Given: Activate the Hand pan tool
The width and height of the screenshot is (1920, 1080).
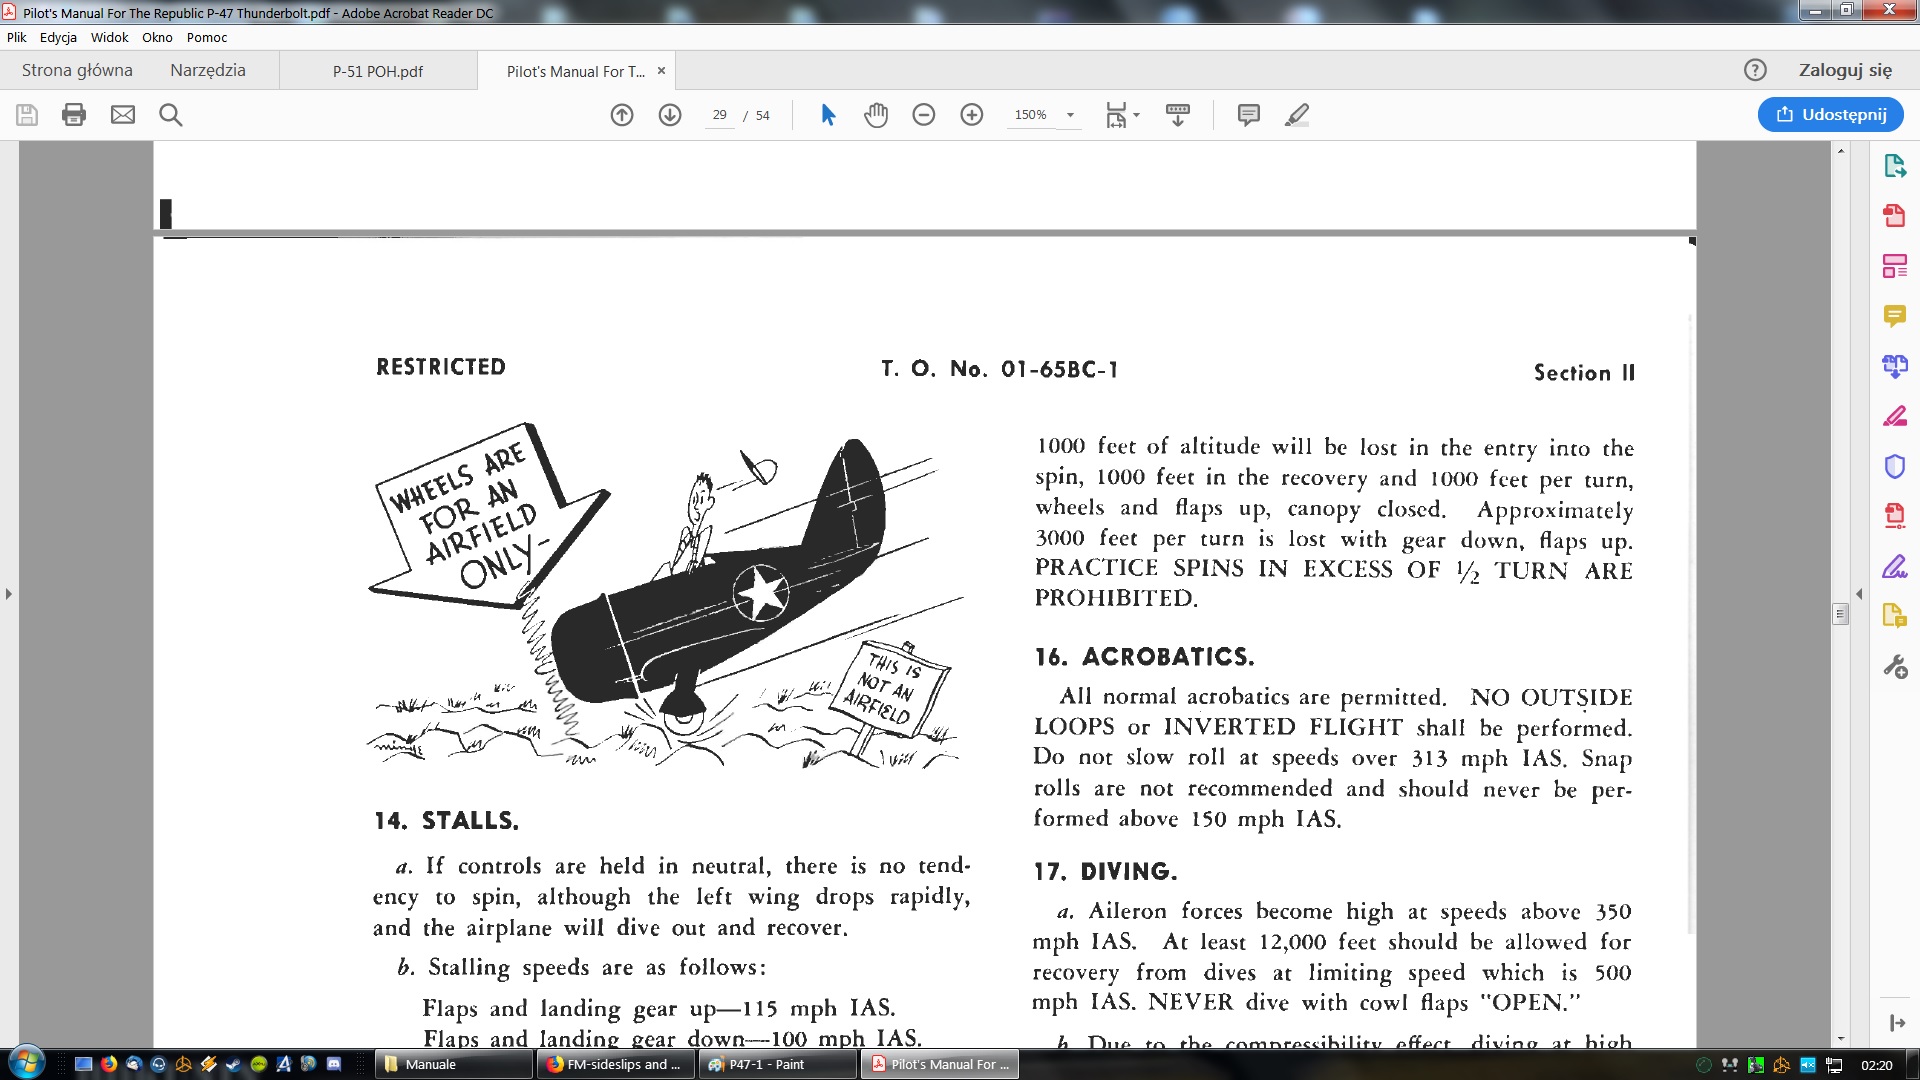Looking at the screenshot, I should tap(876, 115).
